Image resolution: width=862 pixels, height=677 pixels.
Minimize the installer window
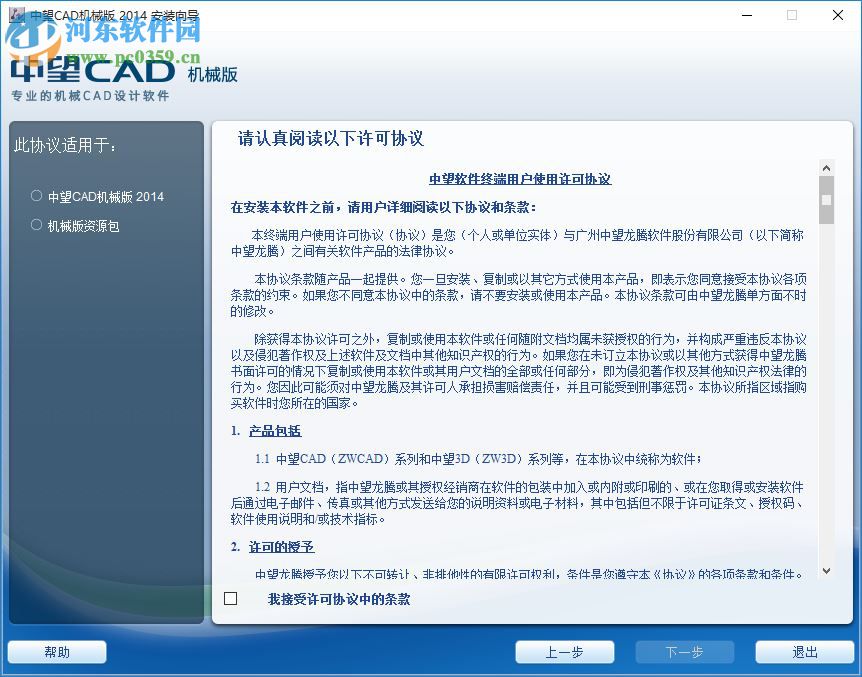[x=746, y=15]
